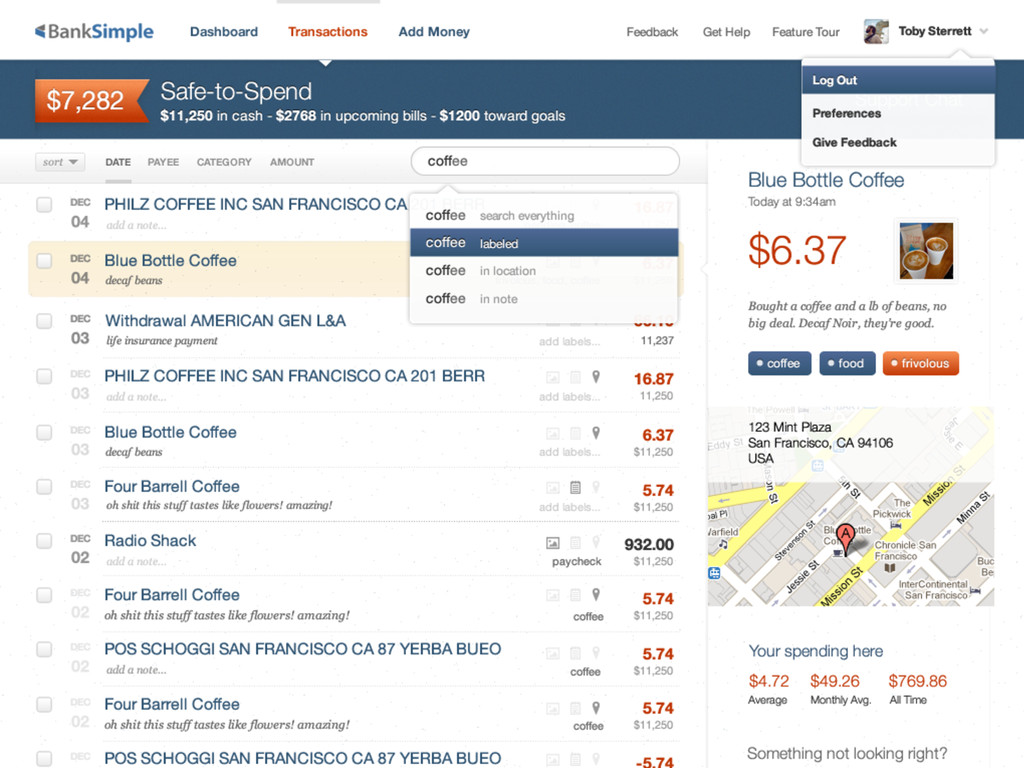The width and height of the screenshot is (1024, 768).
Task: Click the blue 'coffee' label tag
Action: click(x=780, y=363)
